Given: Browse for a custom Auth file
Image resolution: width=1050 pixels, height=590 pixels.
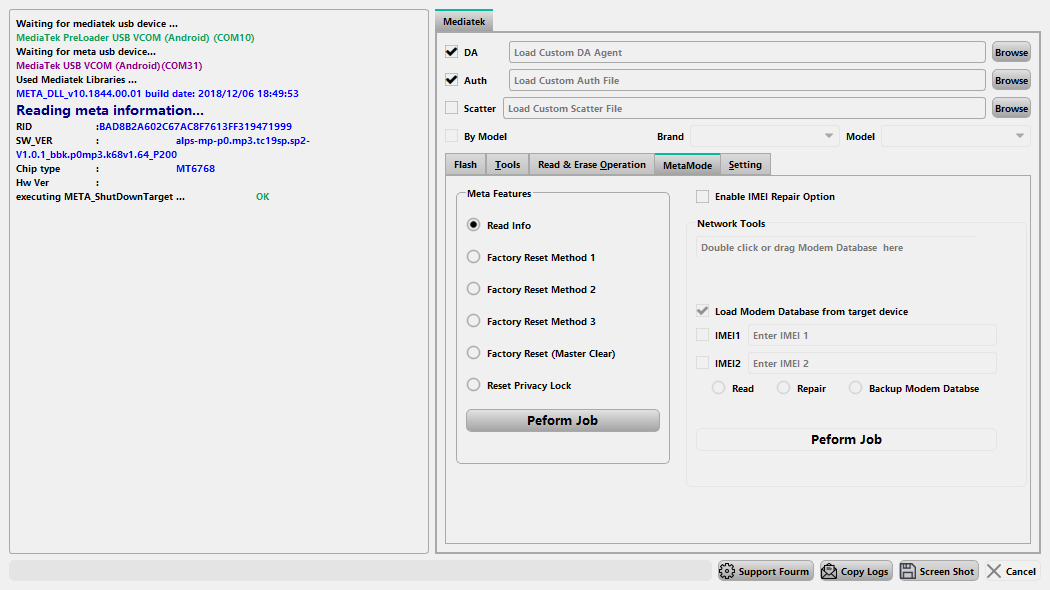Looking at the screenshot, I should click(1011, 80).
